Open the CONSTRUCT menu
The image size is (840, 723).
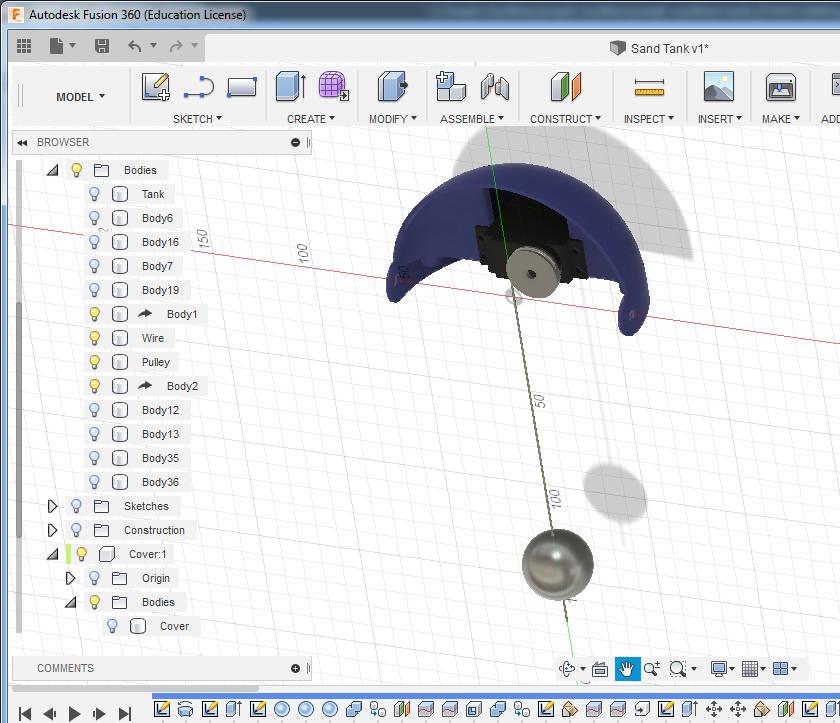[x=565, y=119]
